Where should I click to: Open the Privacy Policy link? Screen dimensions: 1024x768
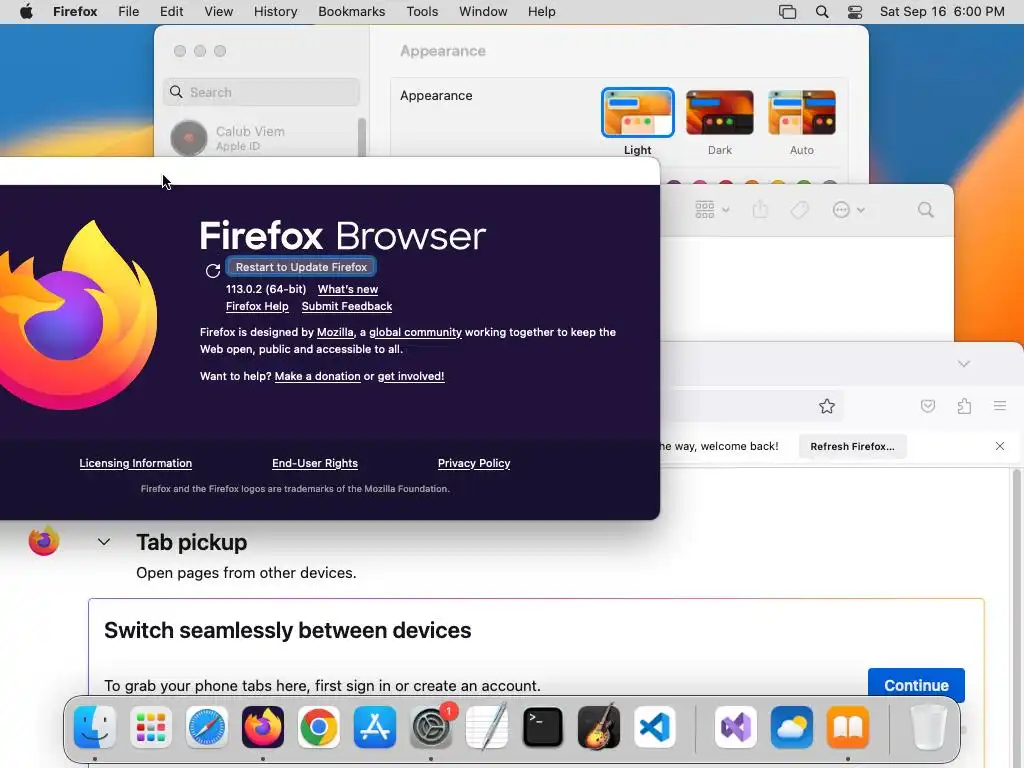pyautogui.click(x=473, y=463)
